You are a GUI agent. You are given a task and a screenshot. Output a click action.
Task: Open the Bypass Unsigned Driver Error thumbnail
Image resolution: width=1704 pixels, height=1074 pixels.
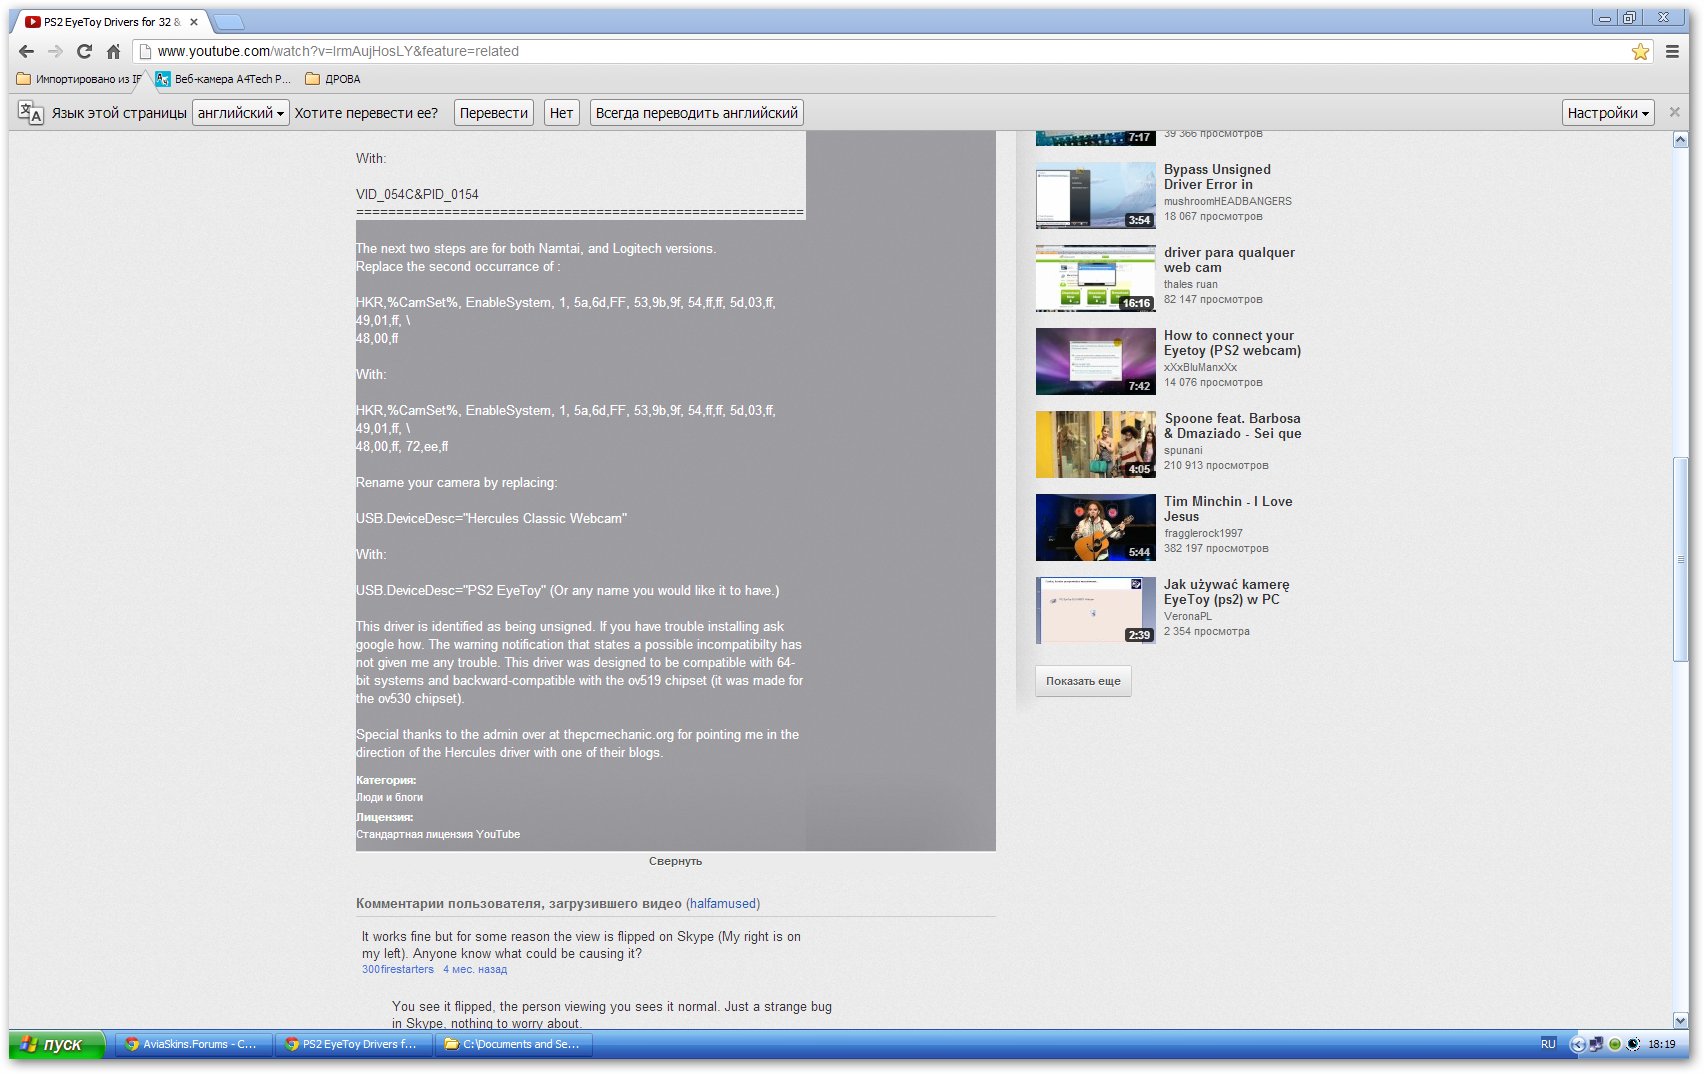[x=1095, y=196]
